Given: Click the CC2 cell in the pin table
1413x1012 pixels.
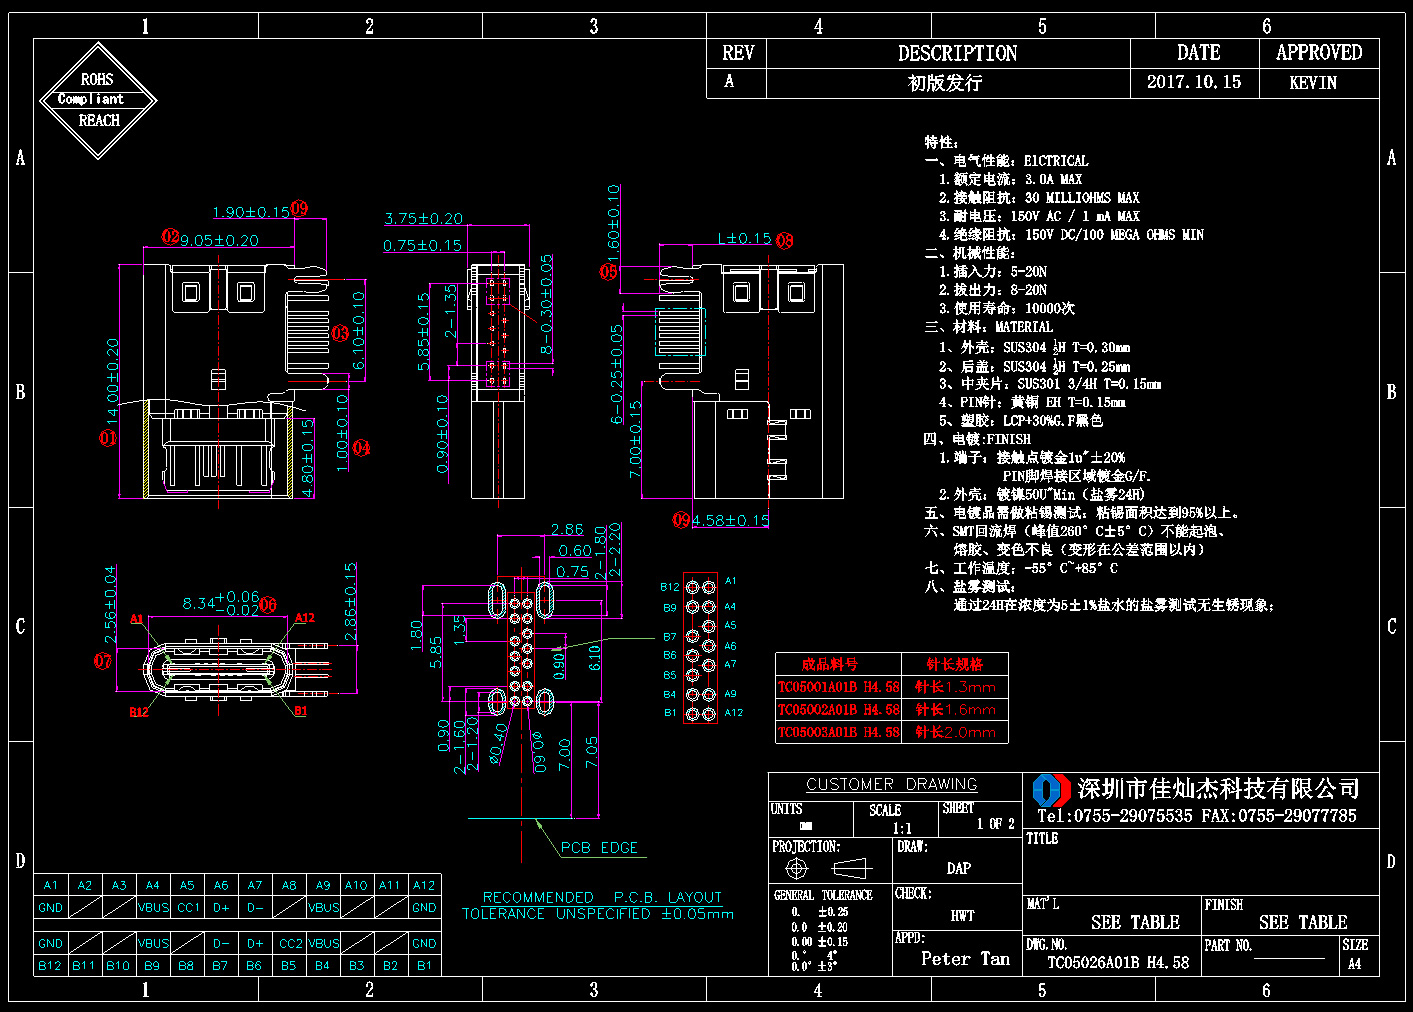Looking at the screenshot, I should coord(290,943).
